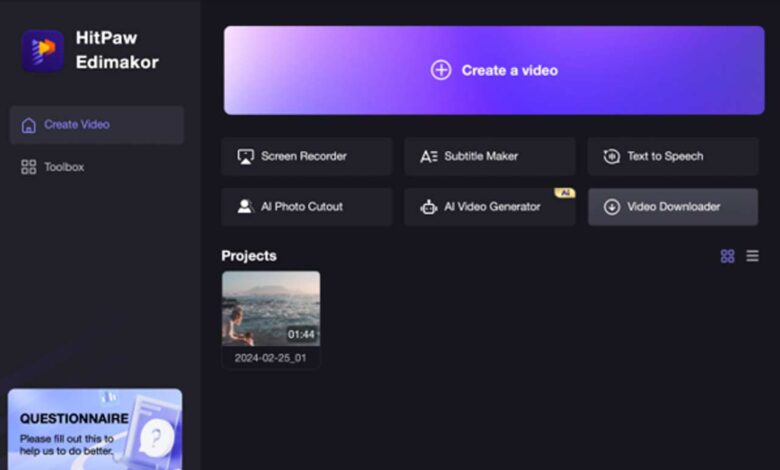The image size is (780, 470).
Task: Open the 2024-02-25_01 project thumbnail
Action: coord(270,308)
